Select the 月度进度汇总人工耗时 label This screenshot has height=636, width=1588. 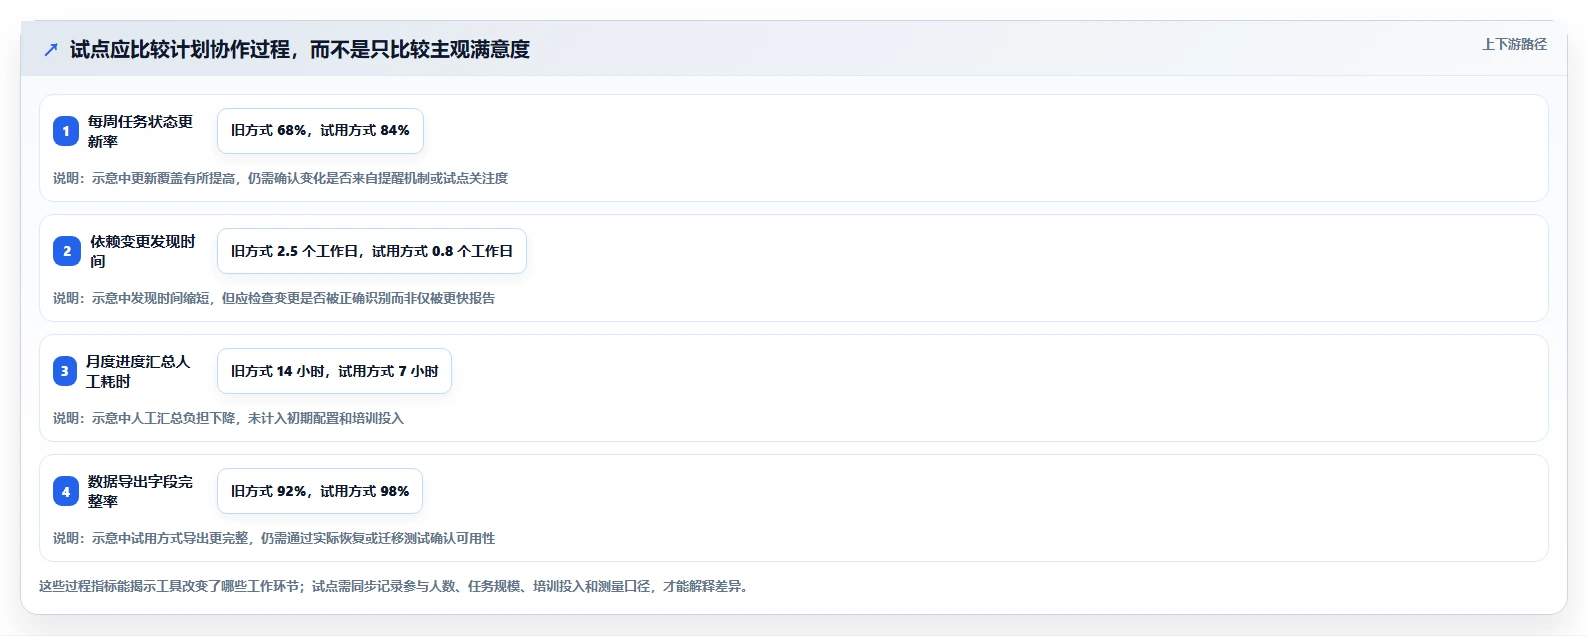pyautogui.click(x=138, y=371)
